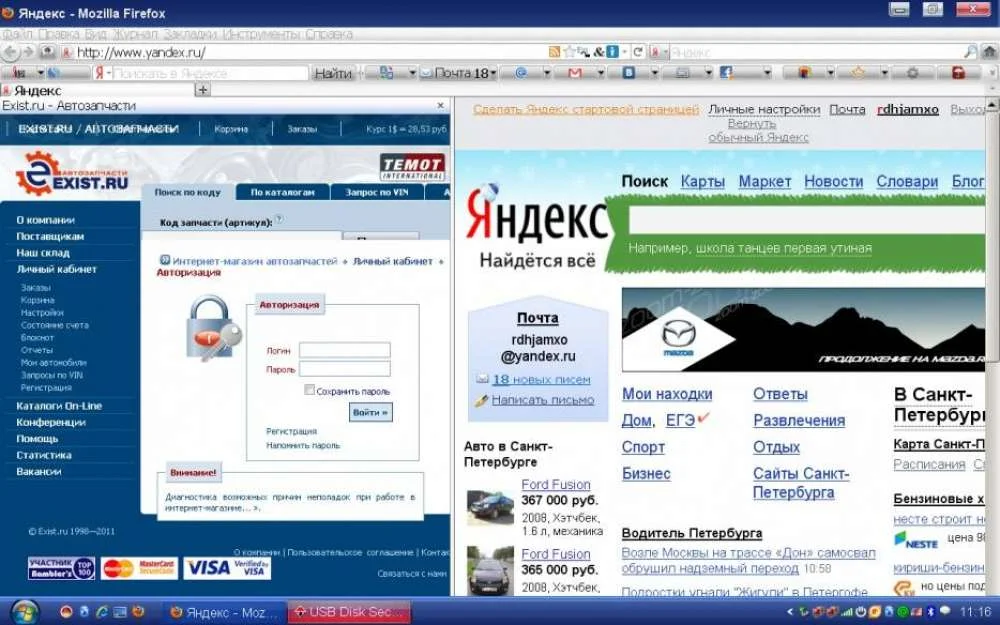Open Личный кабинет in Exist sidebar
The height and width of the screenshot is (625, 1000).
(x=56, y=269)
